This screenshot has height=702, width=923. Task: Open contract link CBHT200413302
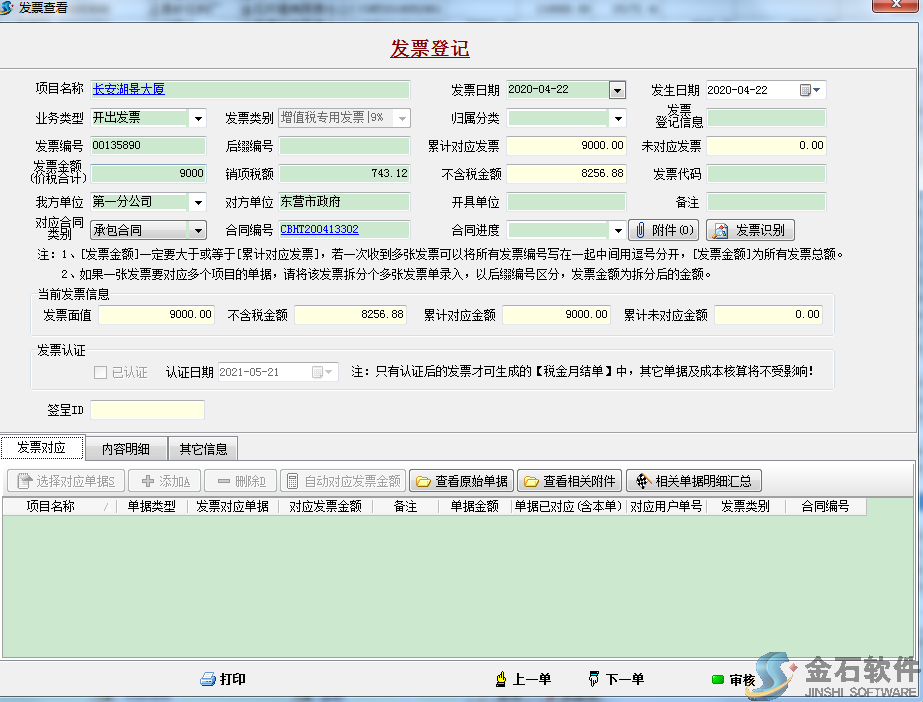point(321,230)
